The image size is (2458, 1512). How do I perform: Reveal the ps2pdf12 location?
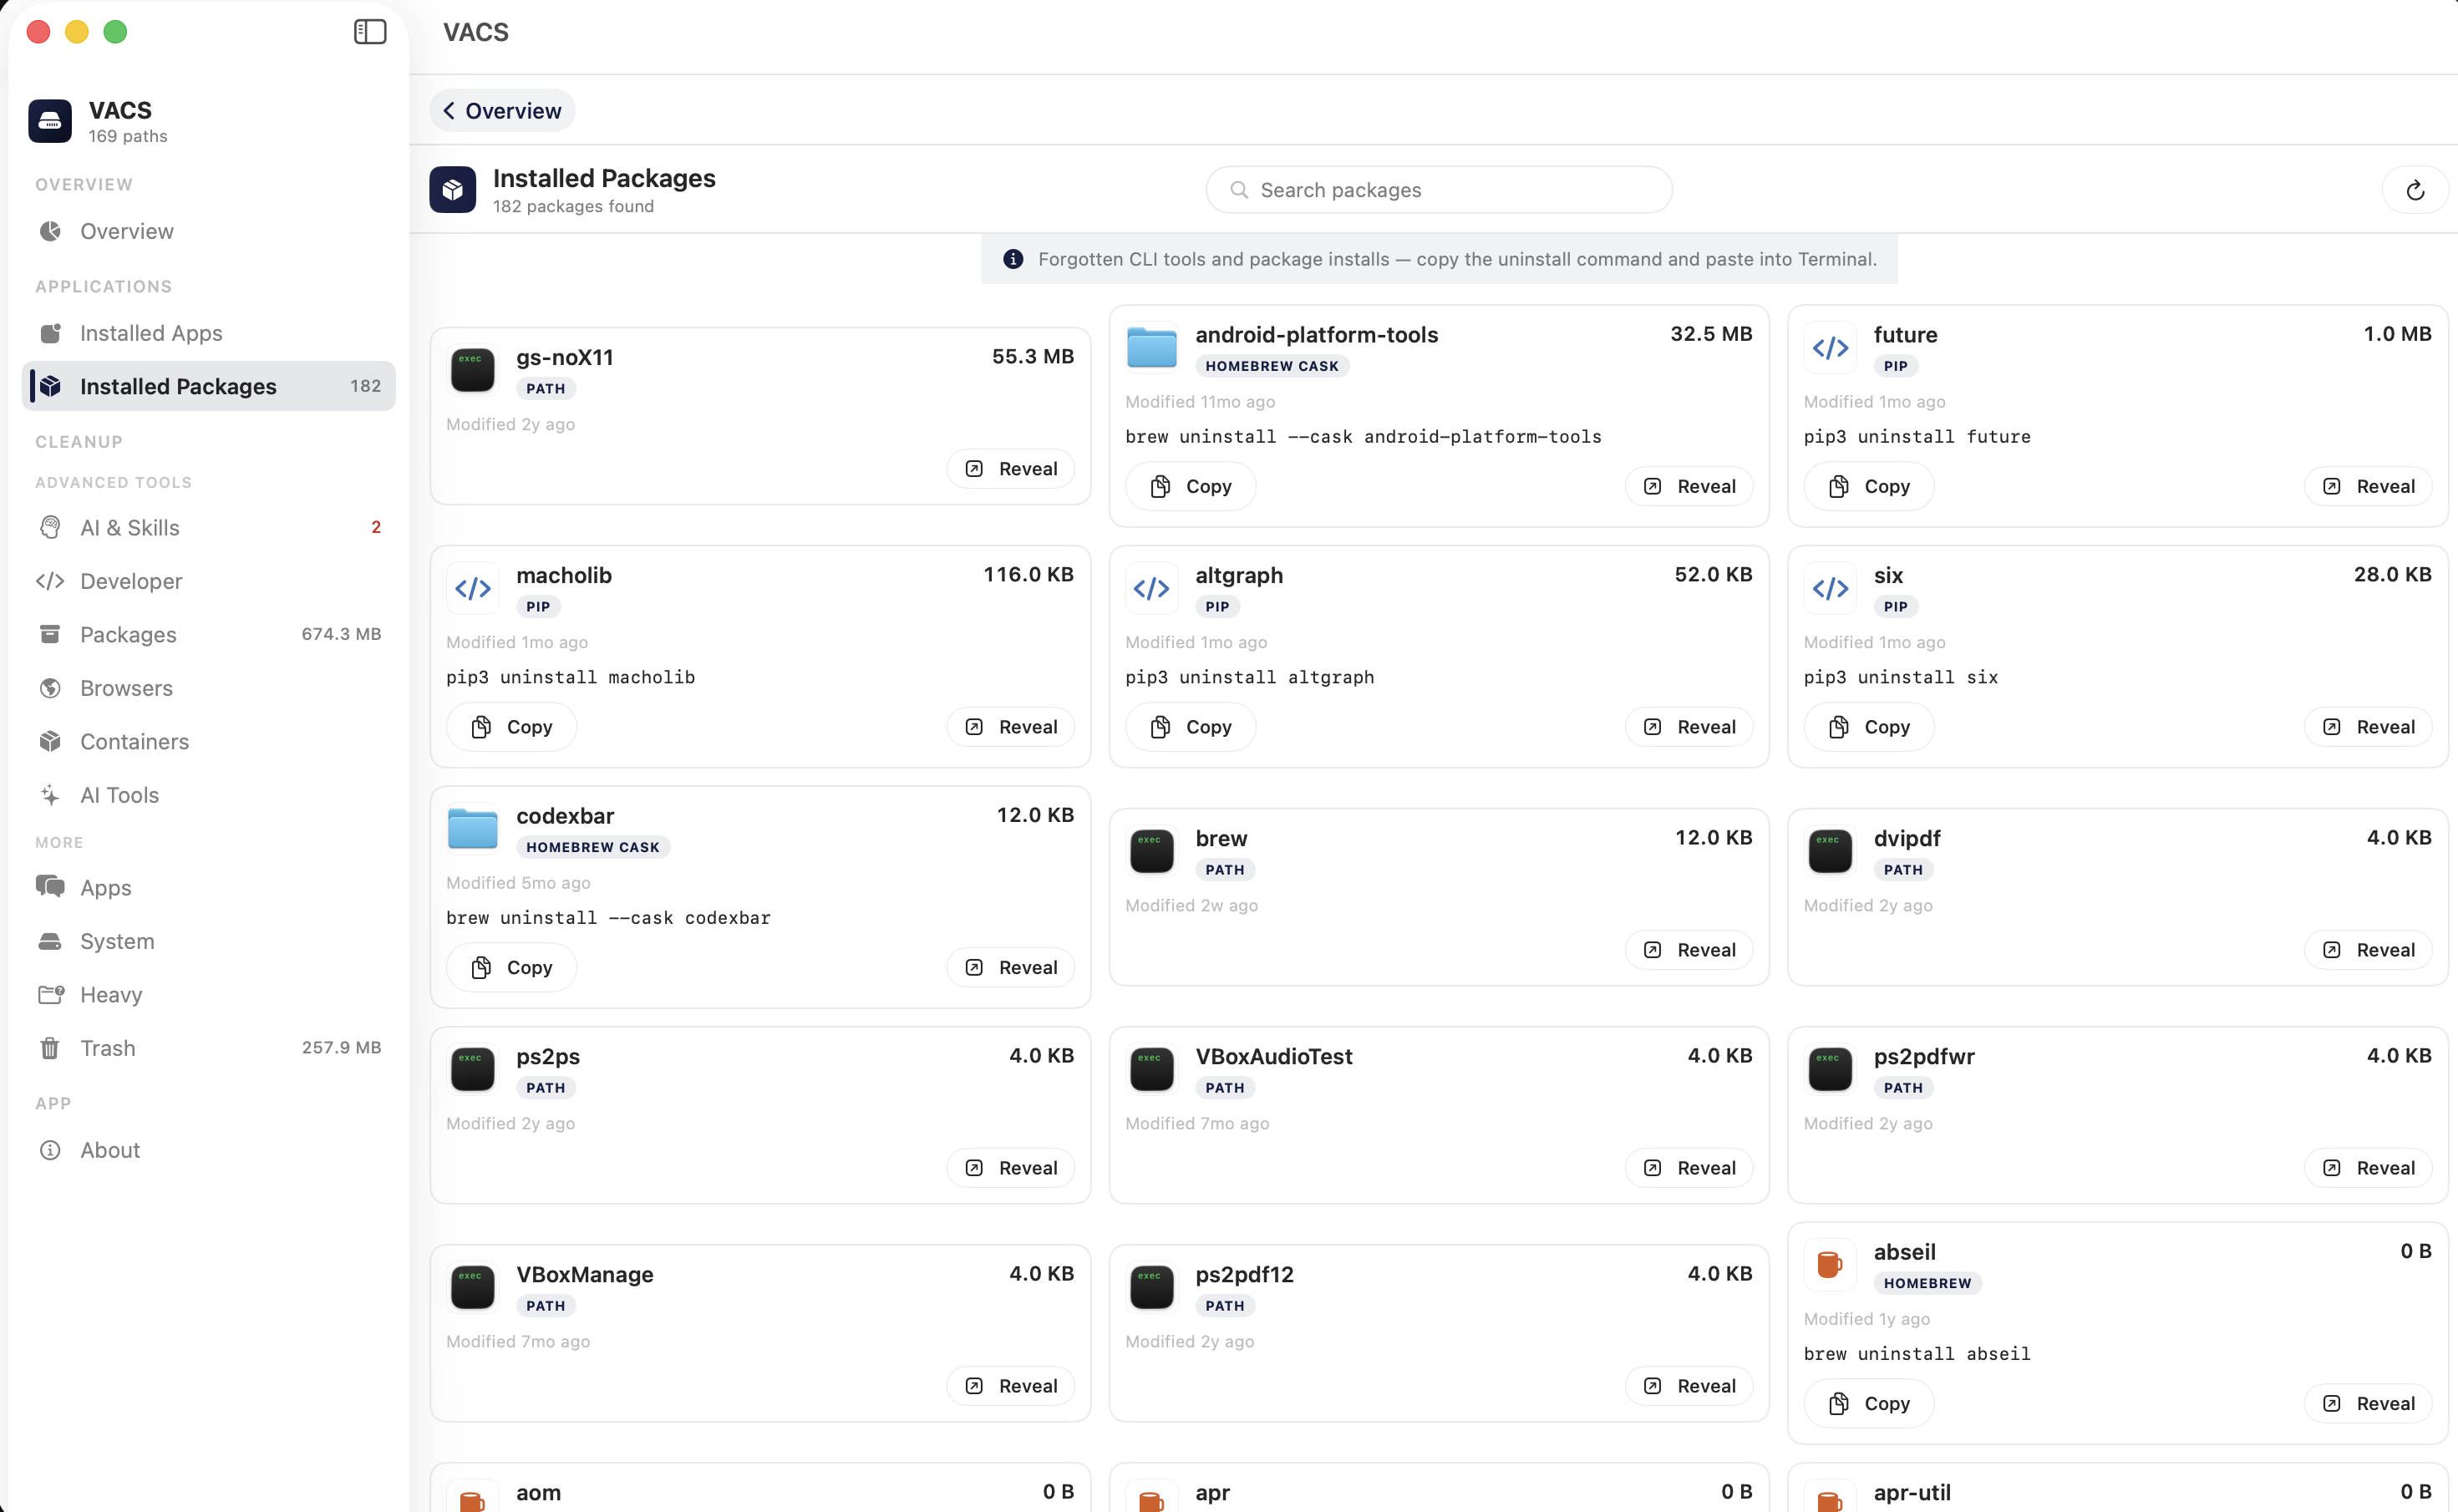click(x=1689, y=1386)
